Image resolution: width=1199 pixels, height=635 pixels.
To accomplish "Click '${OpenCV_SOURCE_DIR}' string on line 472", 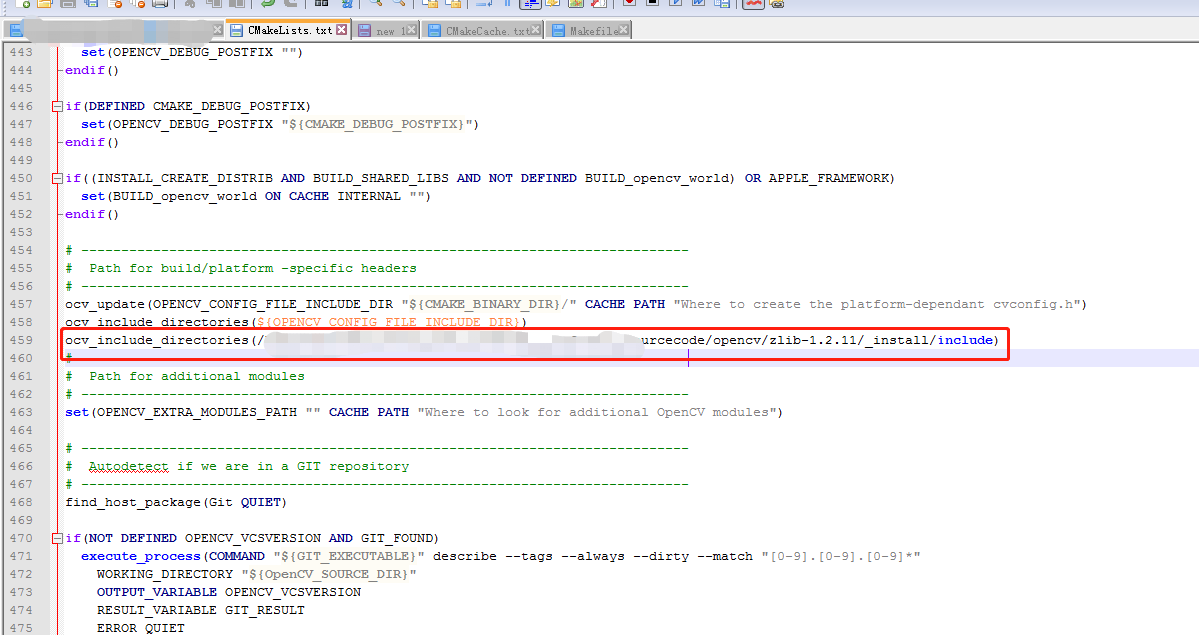I will [329, 575].
